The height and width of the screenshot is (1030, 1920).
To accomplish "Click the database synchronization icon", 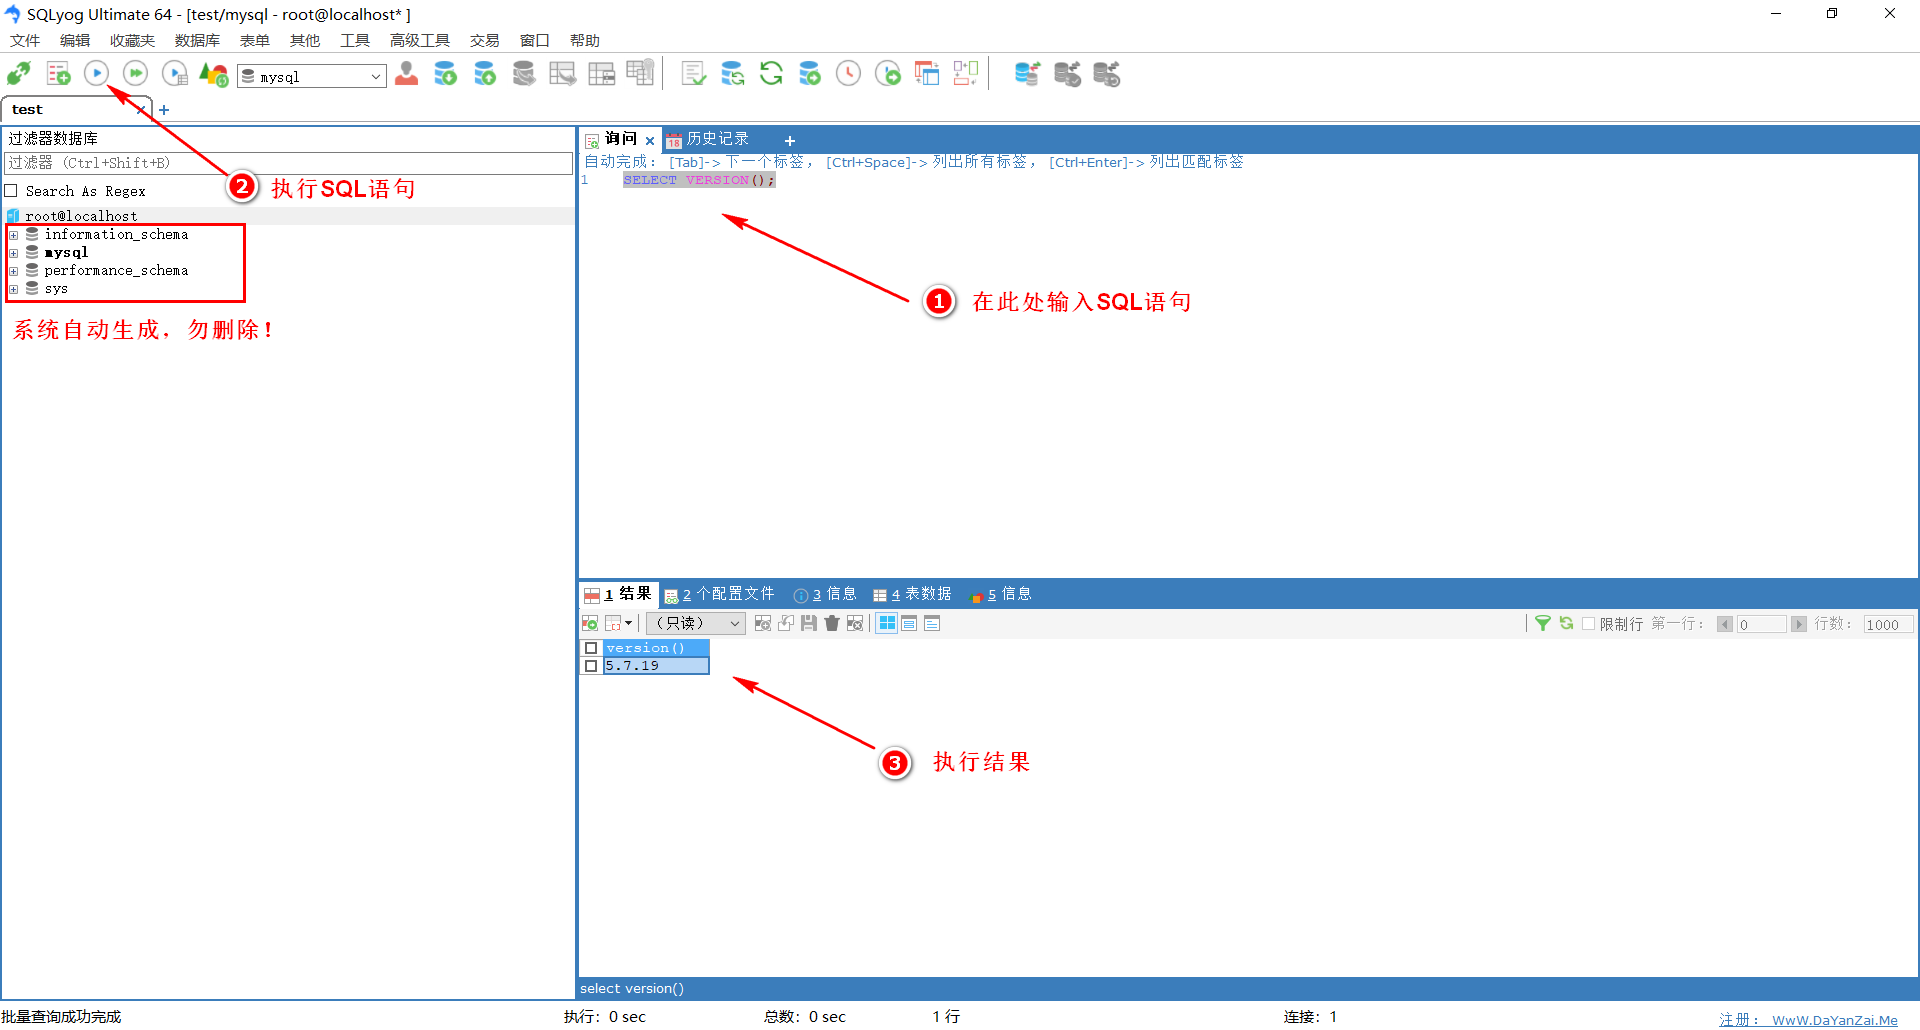I will 733,74.
